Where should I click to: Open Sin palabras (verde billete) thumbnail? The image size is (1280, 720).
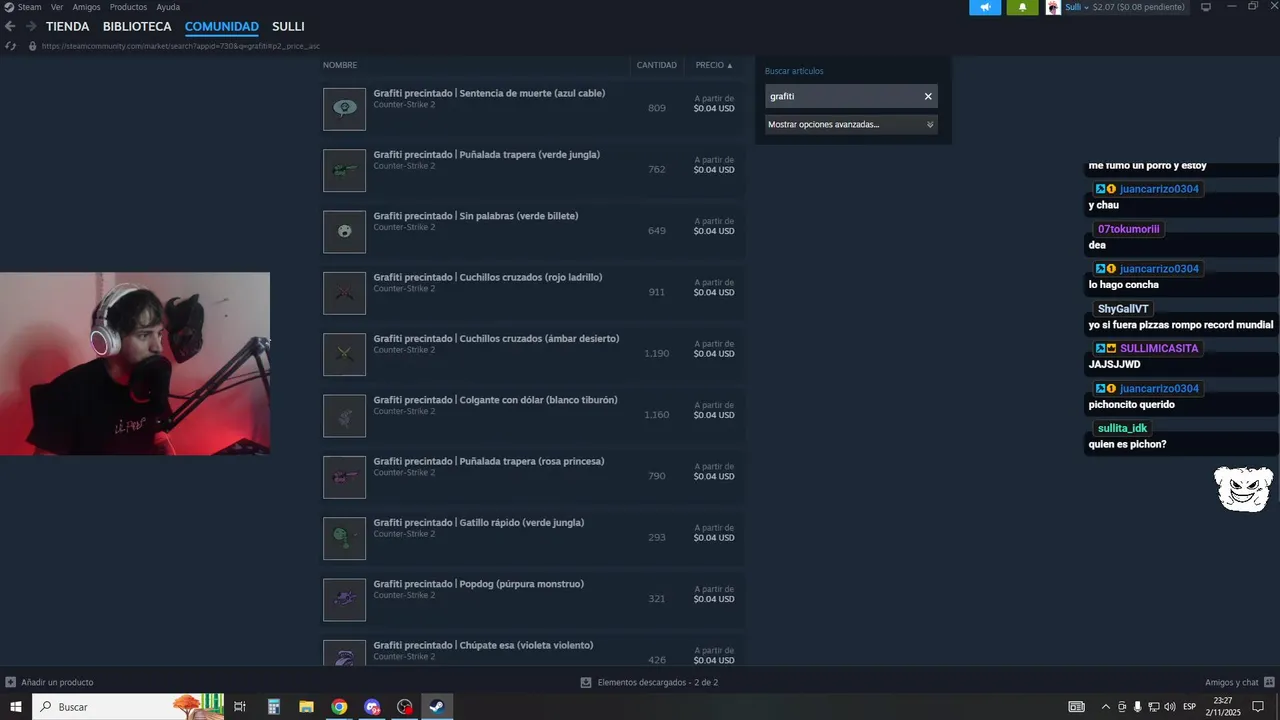(344, 231)
